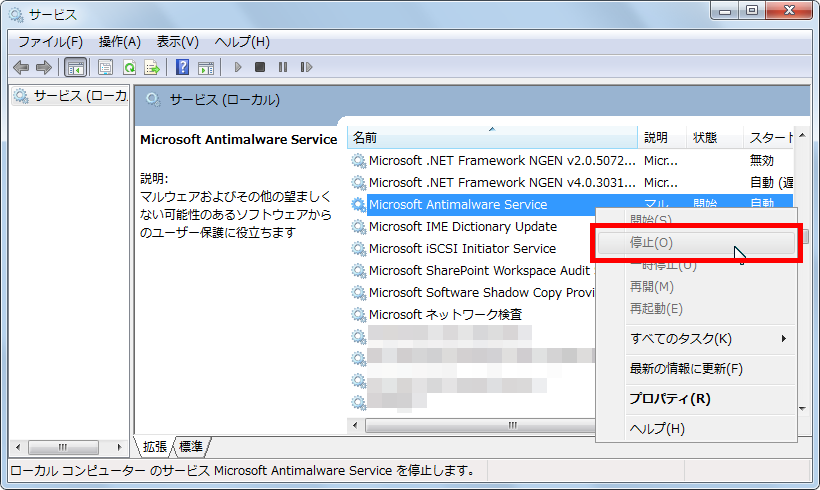This screenshot has width=820, height=490.
Task: Open プロパティ(R) from the context menu
Action: (696, 398)
